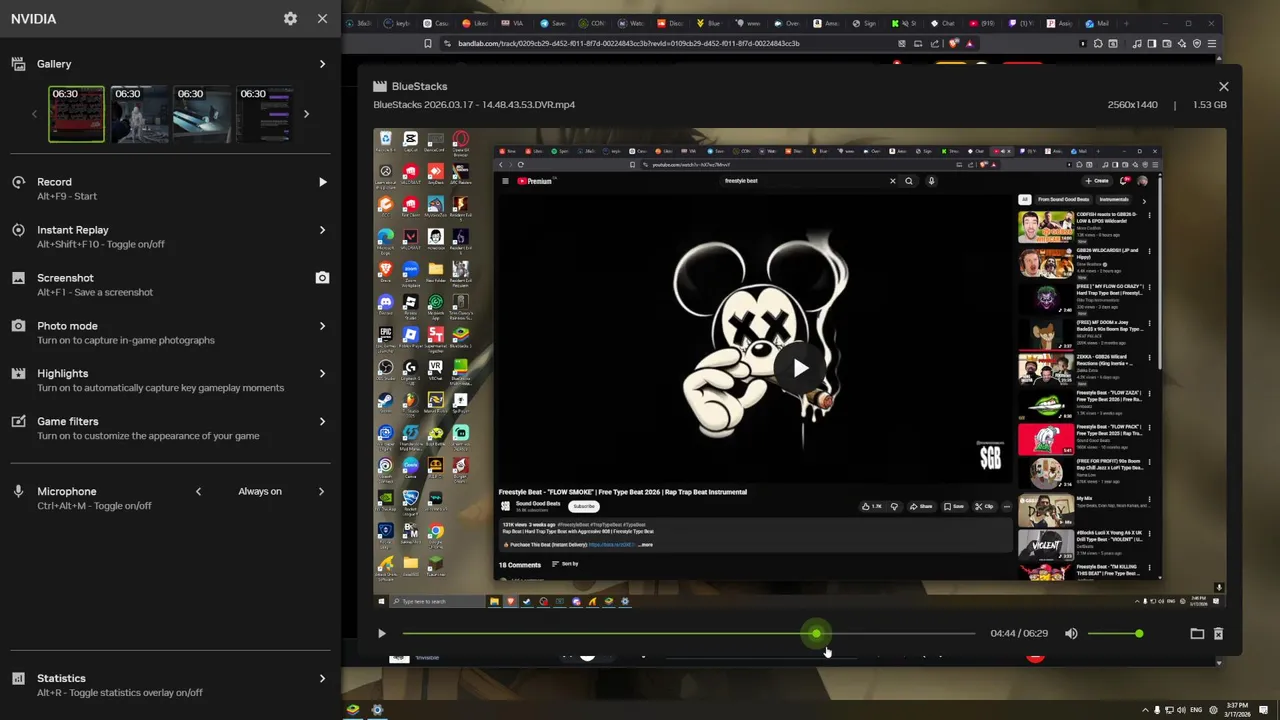Capture screenshot with camera button
The image size is (1280, 720).
pos(322,278)
